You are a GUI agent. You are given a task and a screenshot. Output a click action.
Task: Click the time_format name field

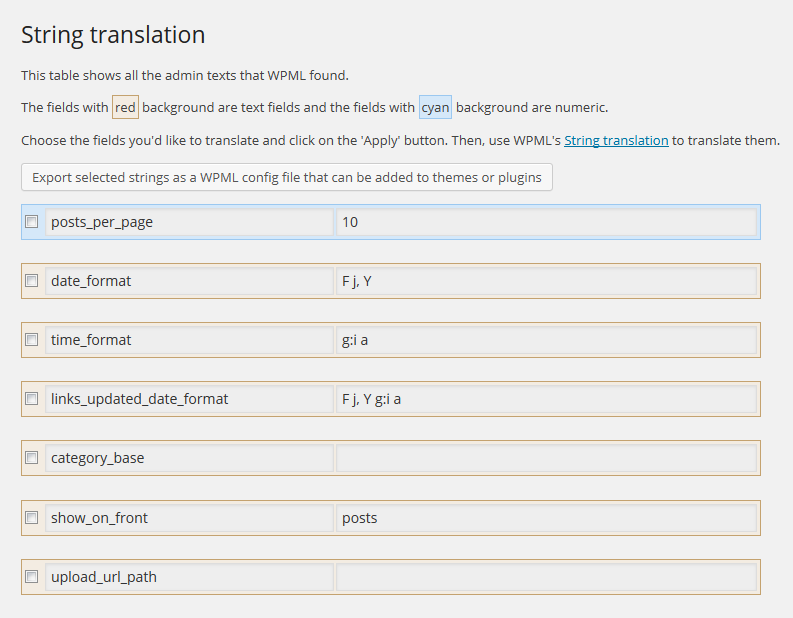point(189,340)
